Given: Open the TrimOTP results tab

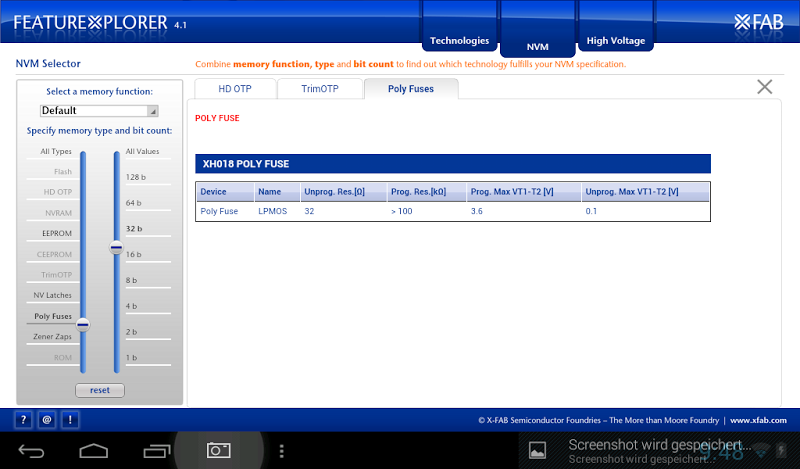Looking at the screenshot, I should point(320,89).
